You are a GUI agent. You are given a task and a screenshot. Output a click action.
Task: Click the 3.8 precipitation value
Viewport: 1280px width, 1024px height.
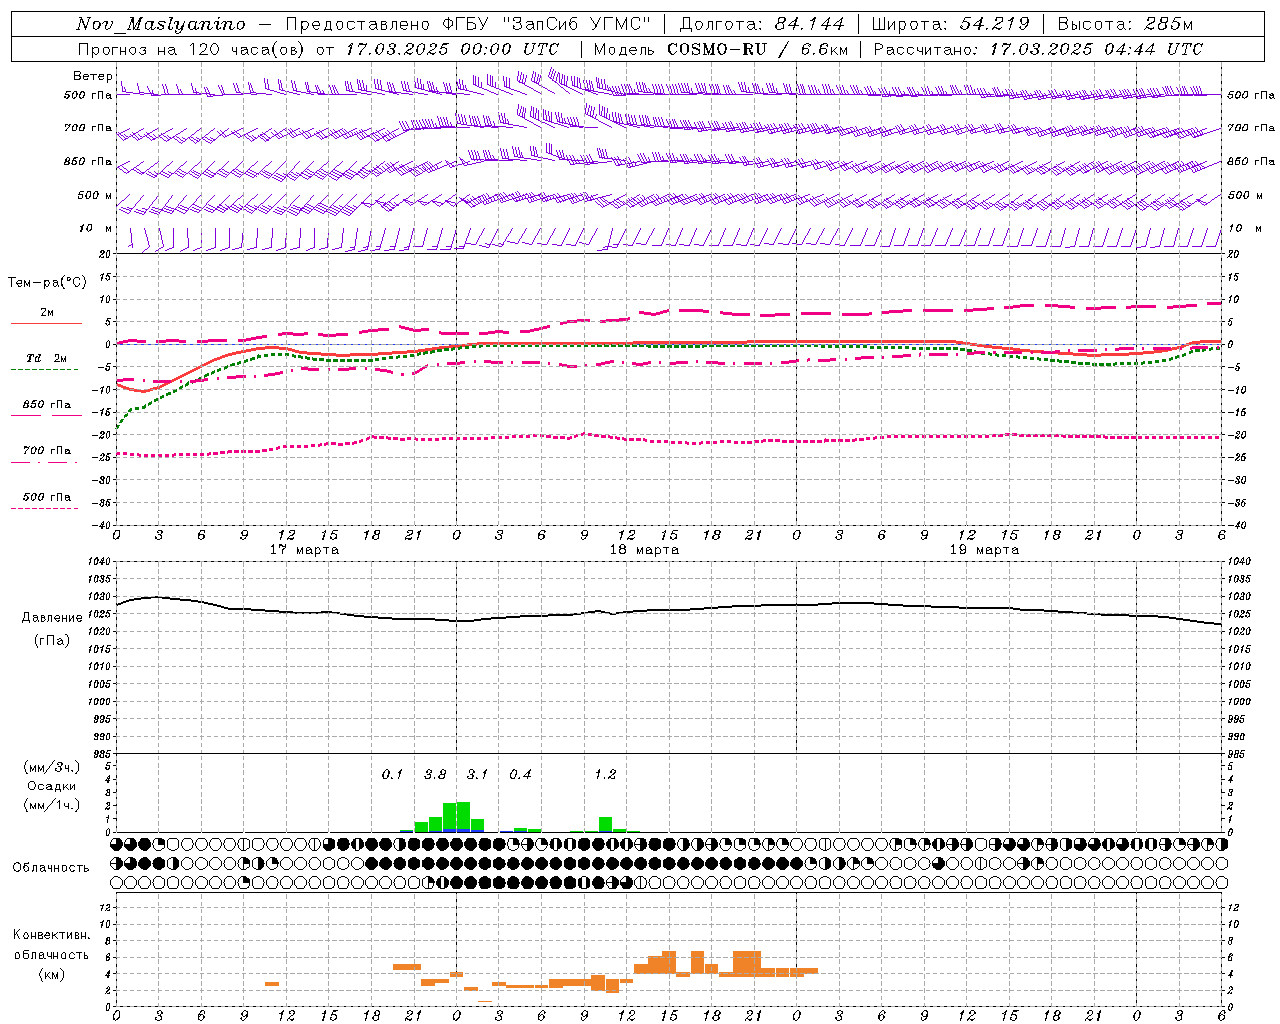(x=435, y=775)
